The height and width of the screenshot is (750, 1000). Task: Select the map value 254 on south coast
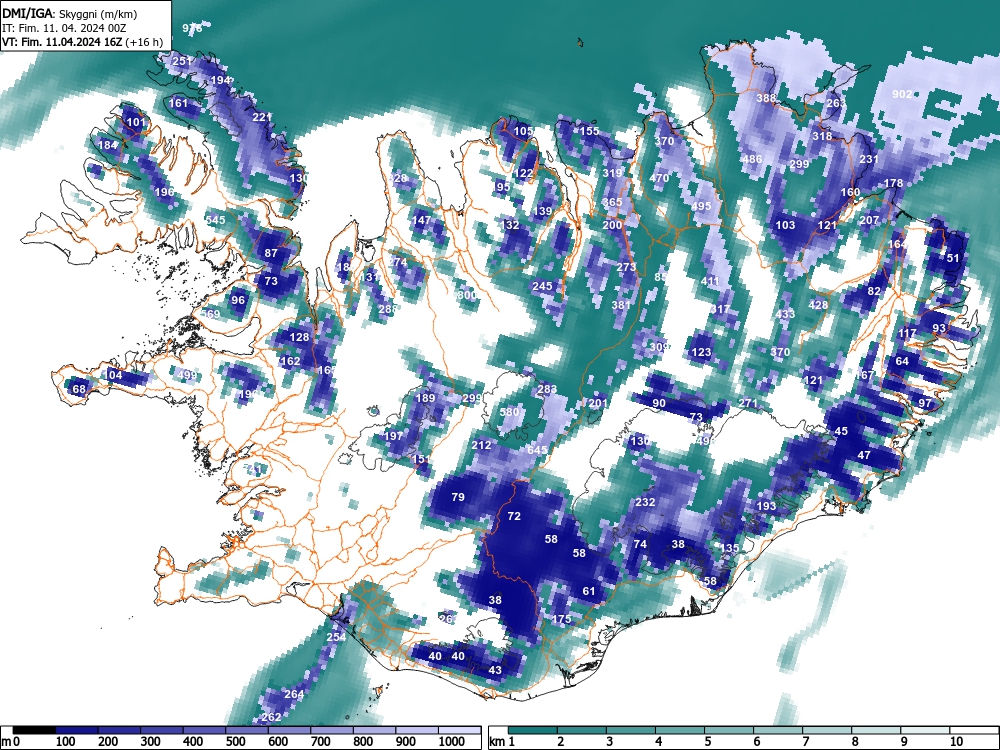tap(336, 636)
